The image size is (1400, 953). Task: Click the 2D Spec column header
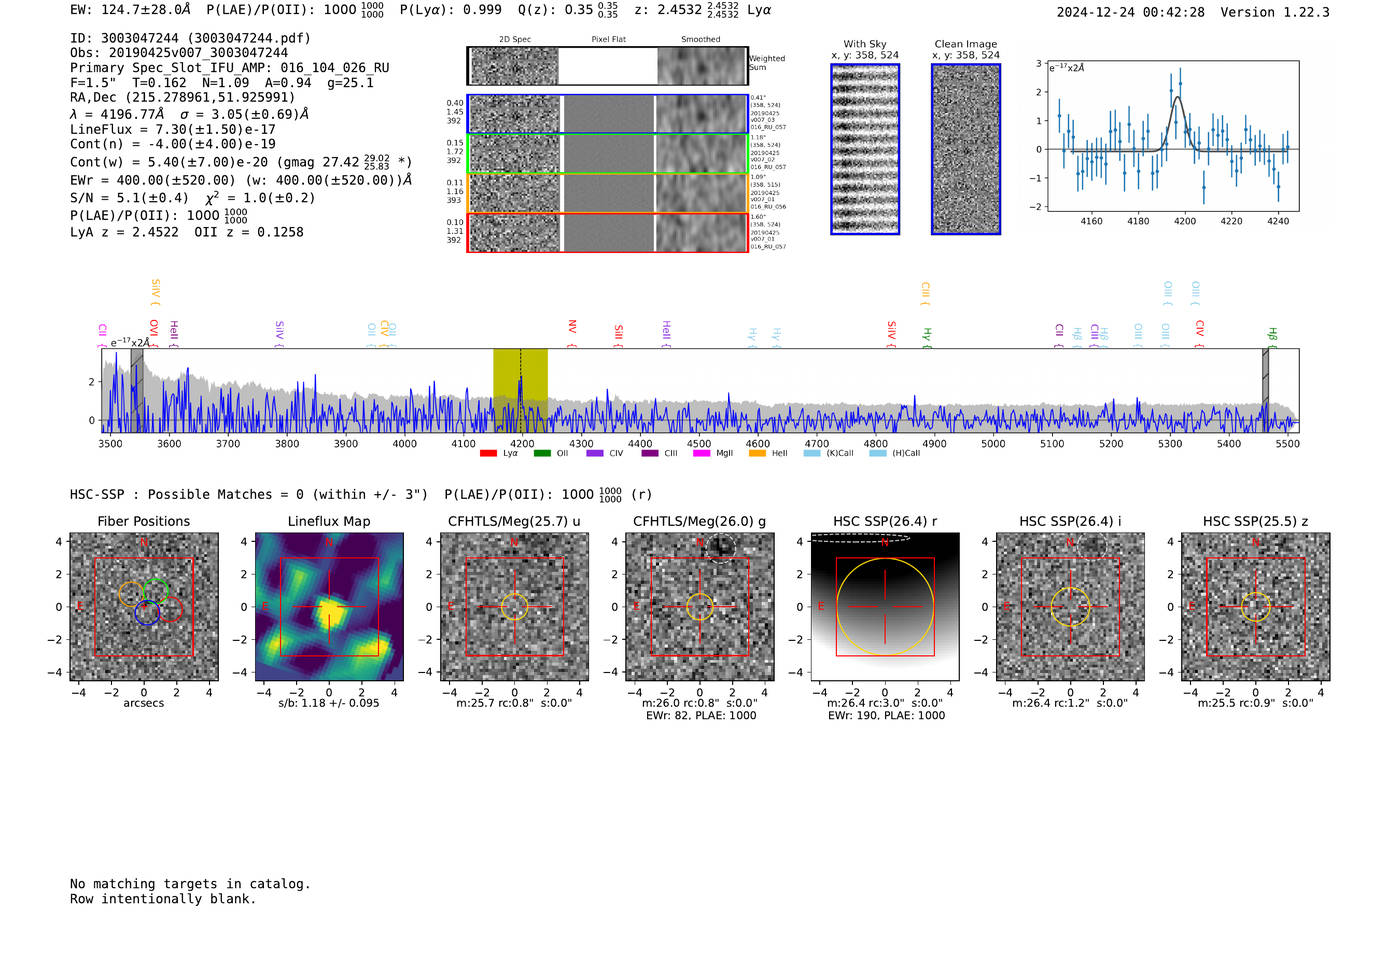point(515,40)
